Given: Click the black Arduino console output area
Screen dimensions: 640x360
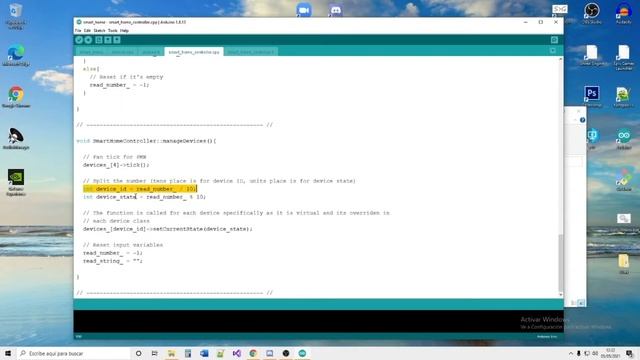Looking at the screenshot, I should (318, 321).
